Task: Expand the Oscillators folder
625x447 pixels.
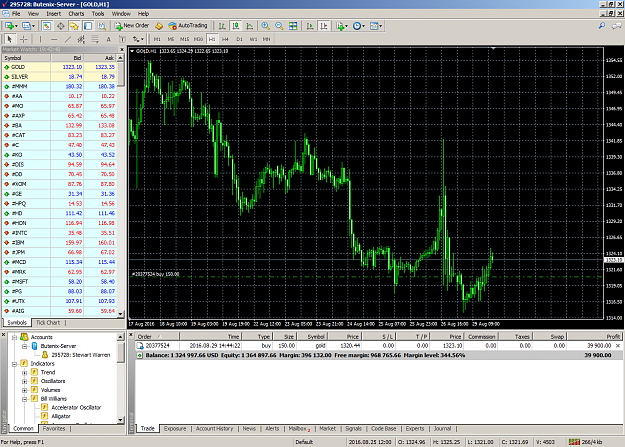Action: coord(25,381)
